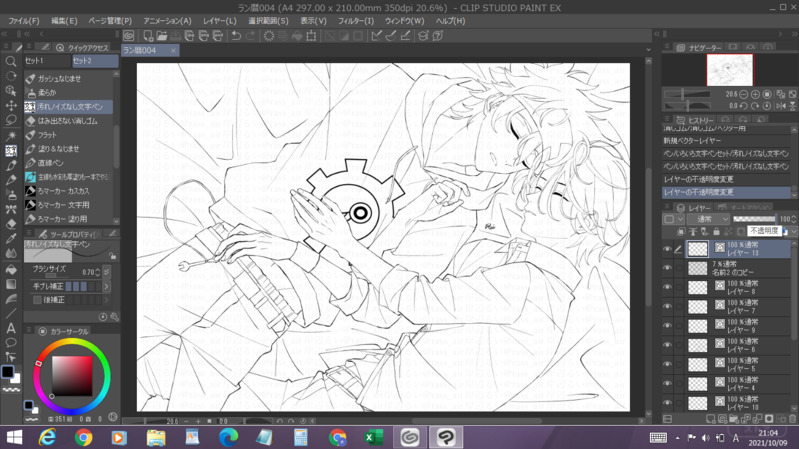Click the Redo arrow in command bar

pyautogui.click(x=250, y=36)
